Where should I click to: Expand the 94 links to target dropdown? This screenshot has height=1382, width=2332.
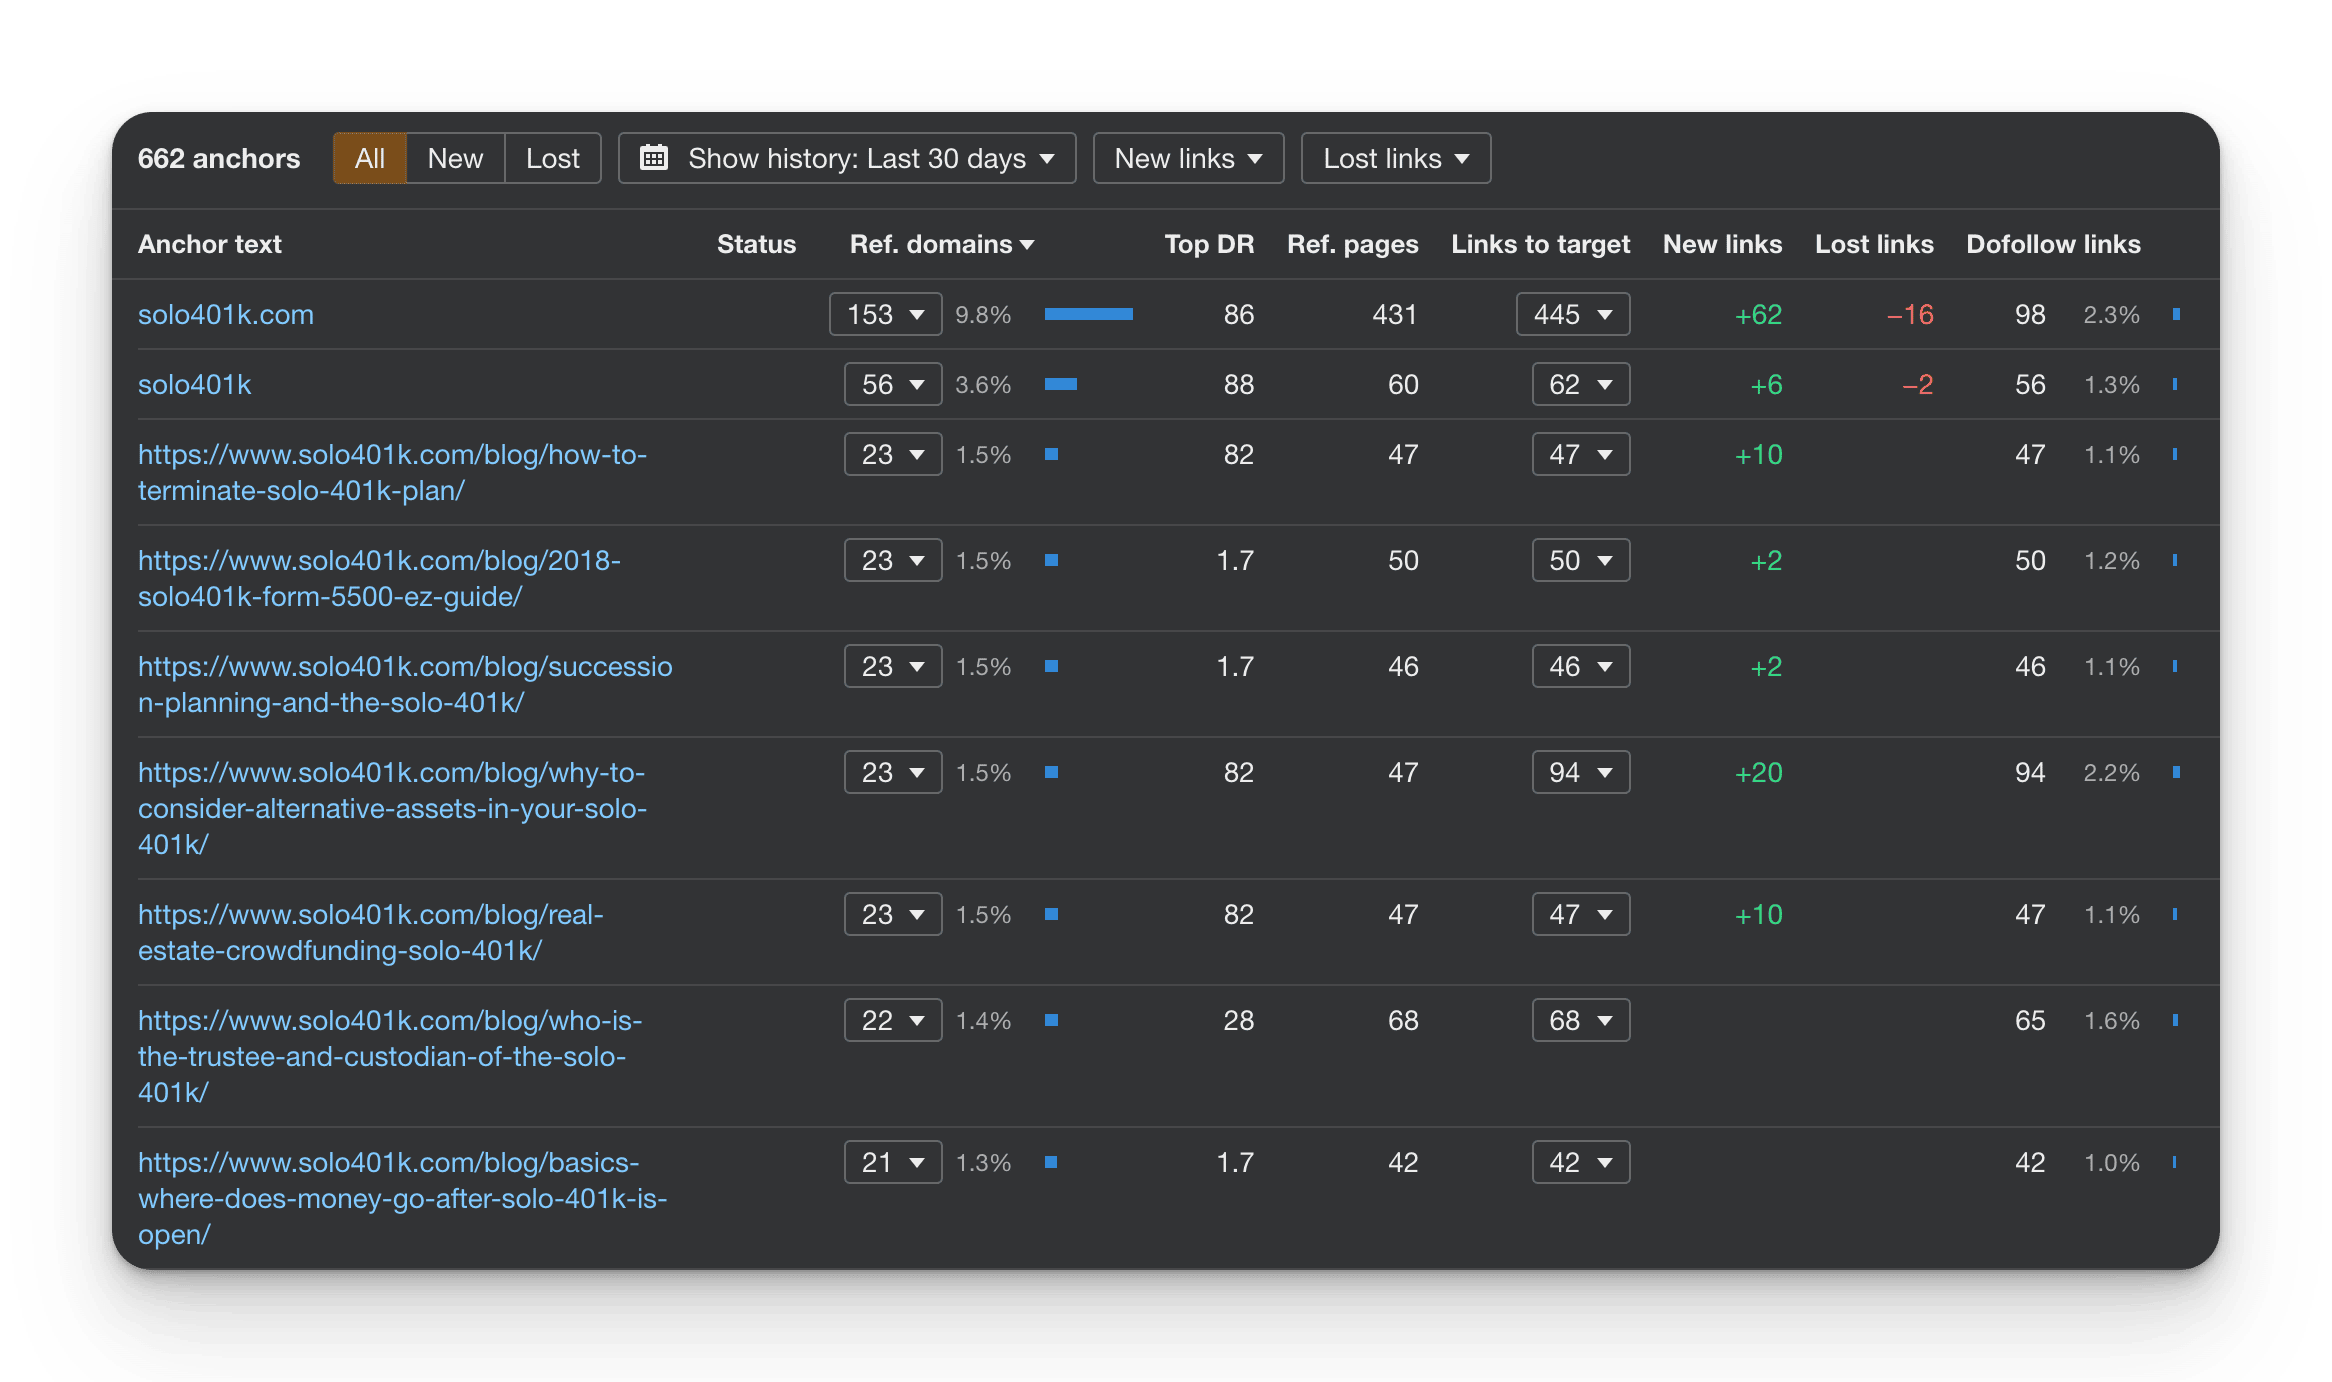pos(1581,772)
